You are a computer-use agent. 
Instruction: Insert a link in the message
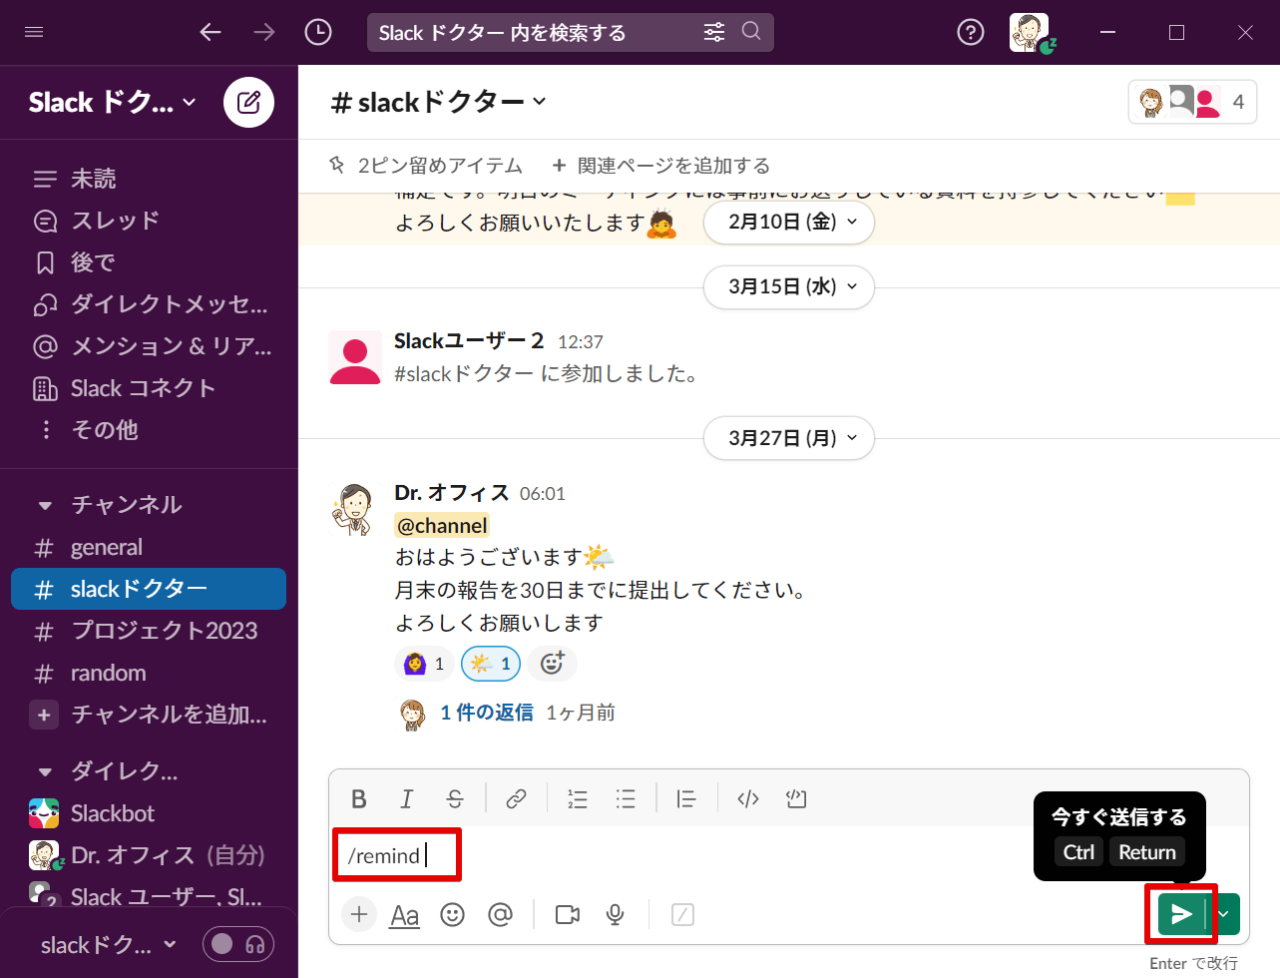pyautogui.click(x=516, y=798)
